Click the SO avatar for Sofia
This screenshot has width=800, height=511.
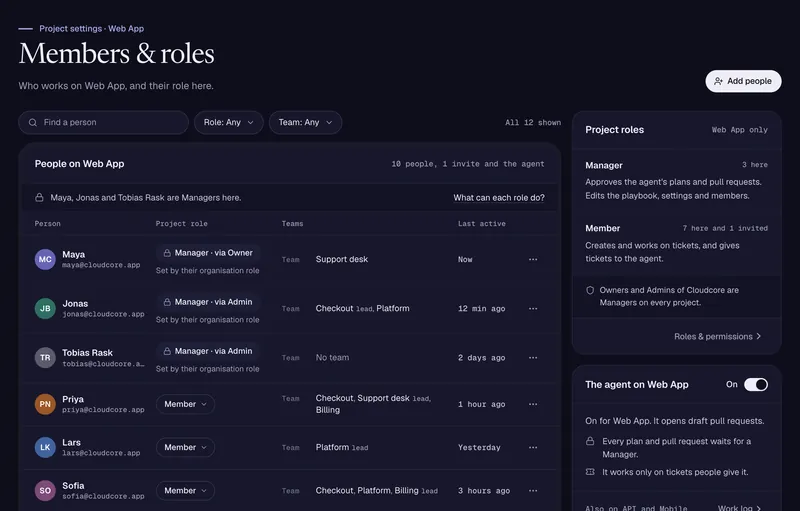click(45, 491)
